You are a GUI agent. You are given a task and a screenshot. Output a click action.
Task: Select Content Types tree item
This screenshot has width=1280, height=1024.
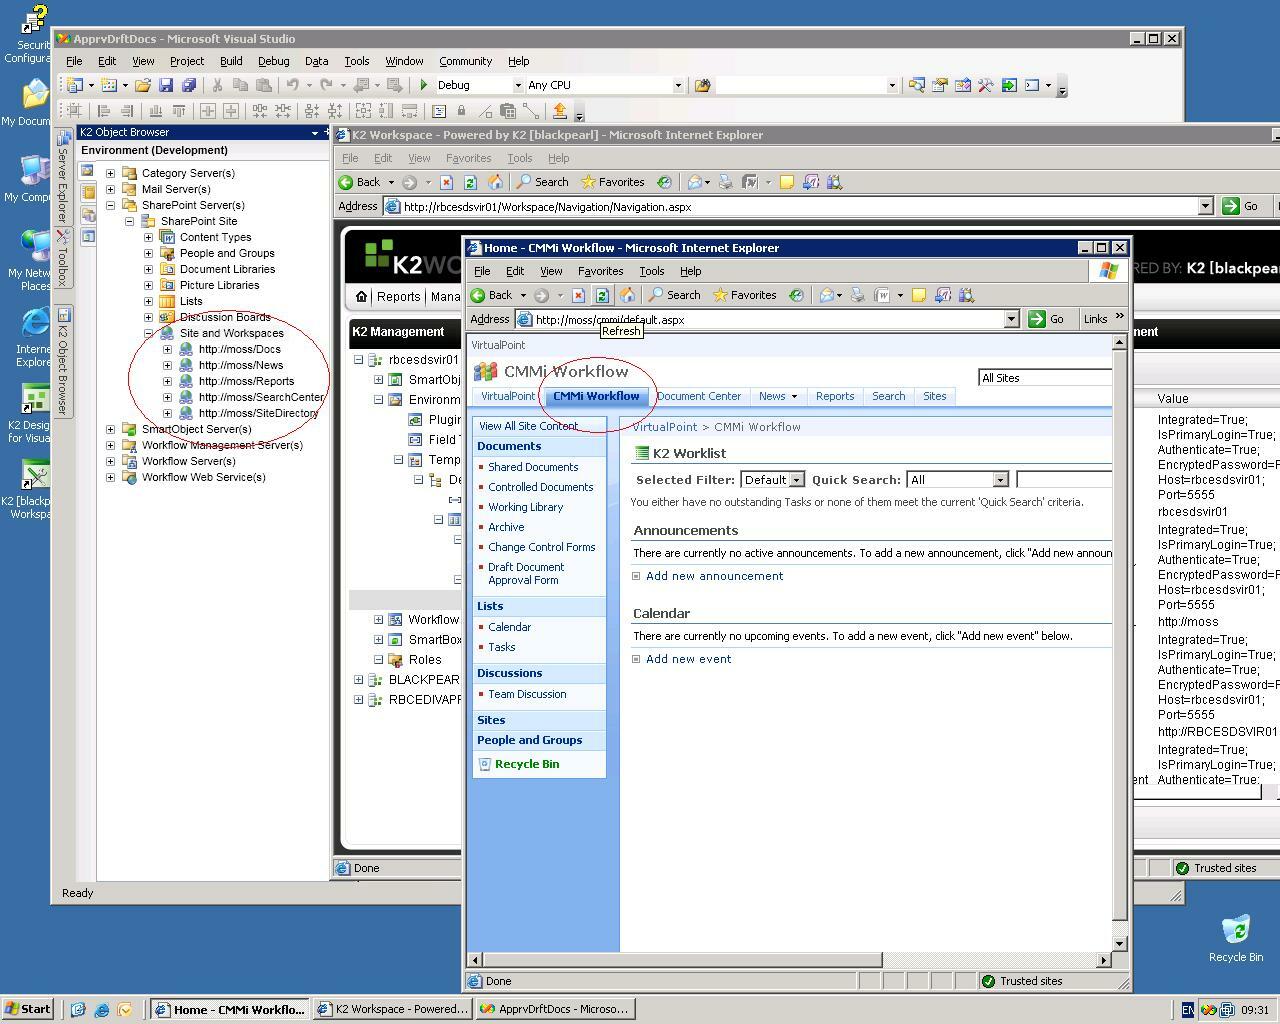point(215,237)
